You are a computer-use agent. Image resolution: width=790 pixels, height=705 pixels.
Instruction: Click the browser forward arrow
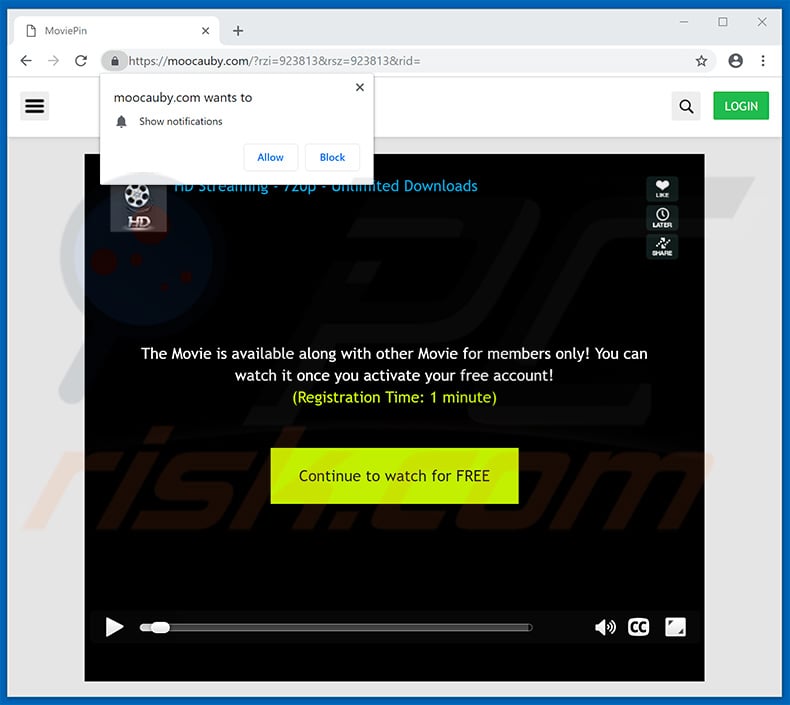[x=53, y=61]
